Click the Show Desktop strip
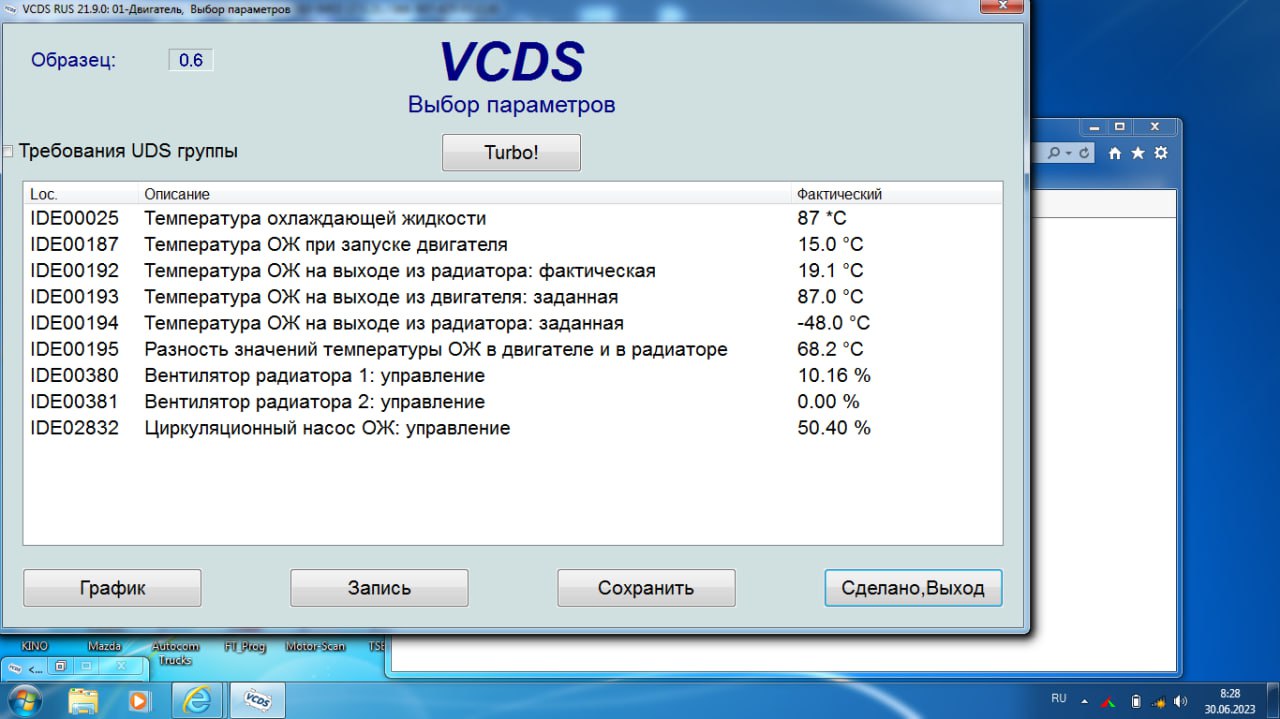Viewport: 1280px width, 719px height. [1273, 700]
